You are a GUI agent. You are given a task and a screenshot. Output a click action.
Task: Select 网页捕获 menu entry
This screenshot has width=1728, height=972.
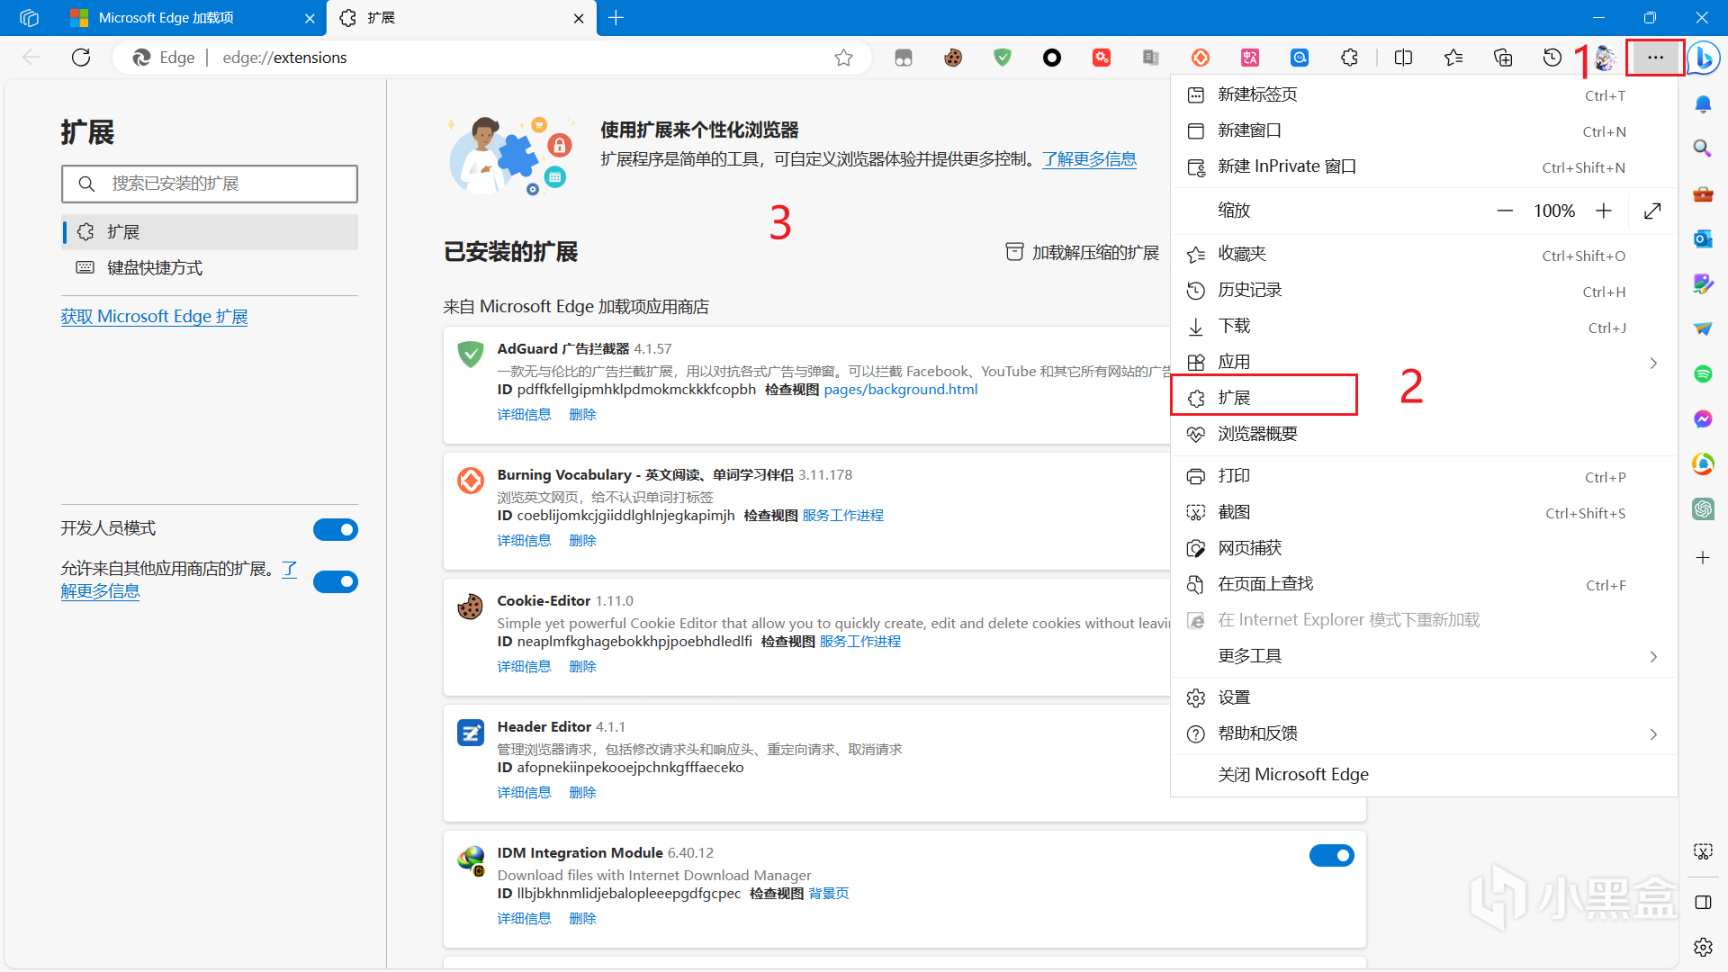(x=1423, y=548)
